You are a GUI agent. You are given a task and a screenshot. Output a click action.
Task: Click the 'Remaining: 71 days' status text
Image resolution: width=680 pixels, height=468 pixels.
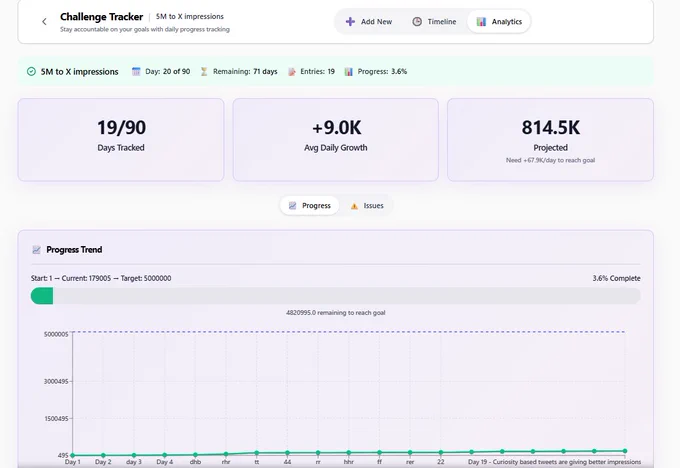[245, 72]
